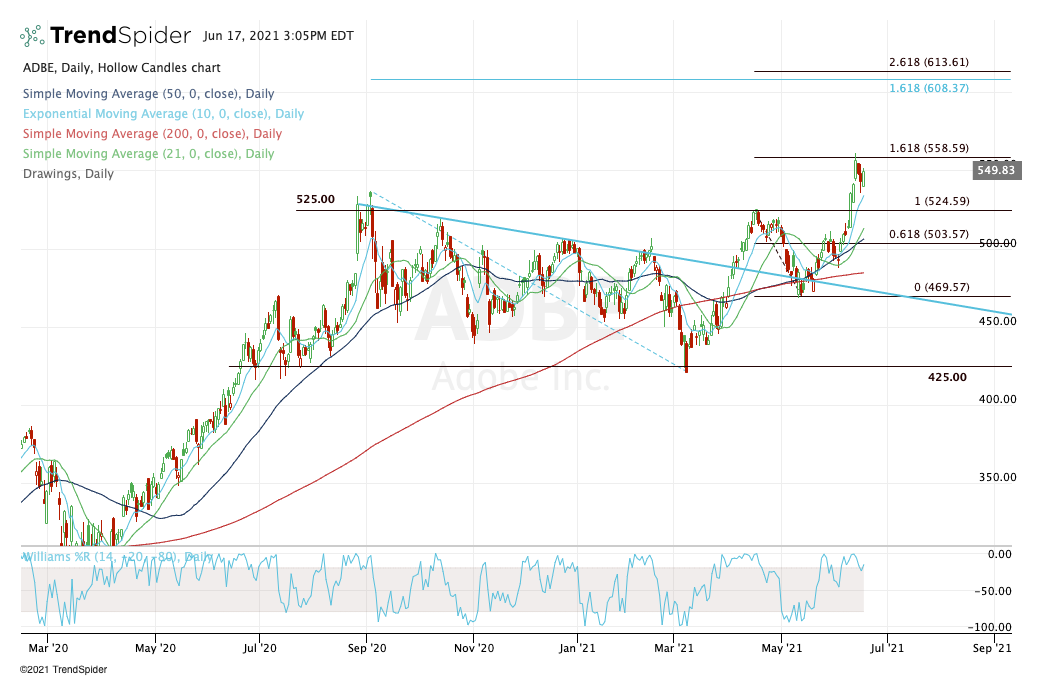Click the 2.618 (613.61) Fibonacci label
The width and height of the screenshot is (1042, 679).
pyautogui.click(x=929, y=62)
